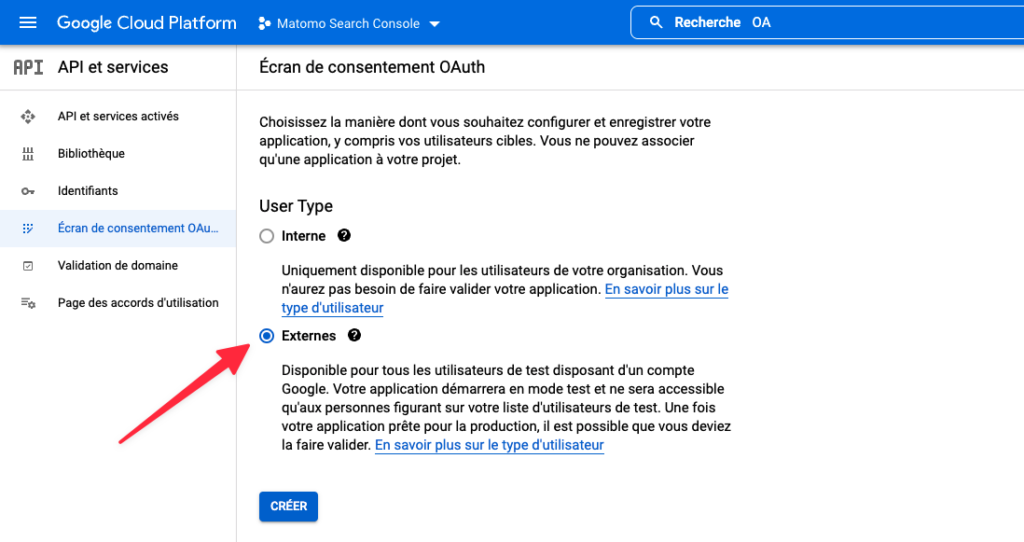Image resolution: width=1024 pixels, height=542 pixels.
Task: Click the Validation de domaine checkbox icon
Action: [28, 266]
